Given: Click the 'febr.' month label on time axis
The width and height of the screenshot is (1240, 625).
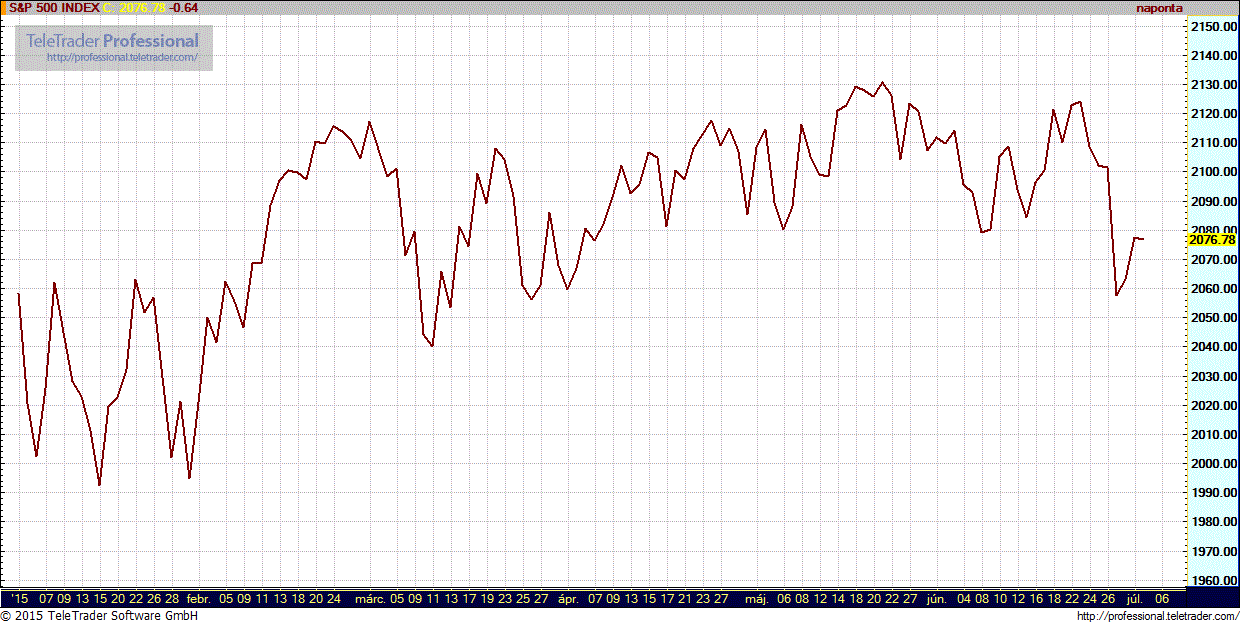Looking at the screenshot, I should [x=199, y=599].
